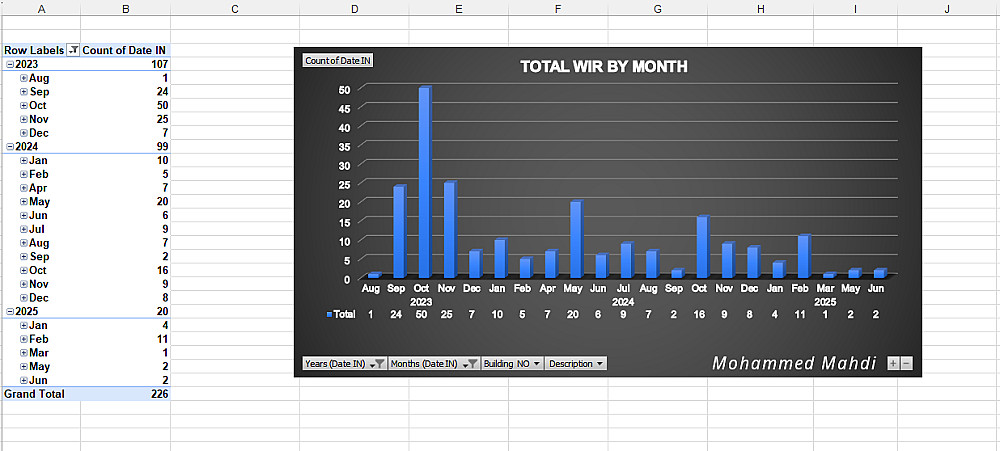The image size is (1000, 451).
Task: Collapse the 2025 year group
Action: click(10, 312)
